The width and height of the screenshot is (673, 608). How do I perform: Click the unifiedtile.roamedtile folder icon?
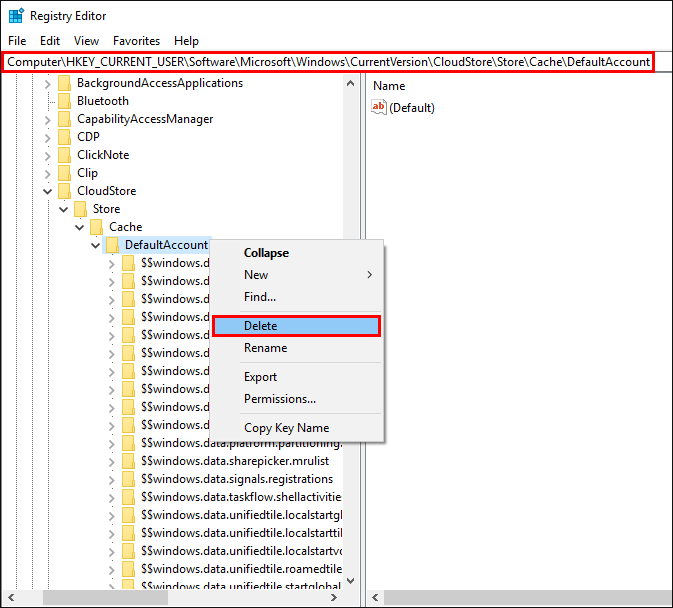pyautogui.click(x=128, y=569)
